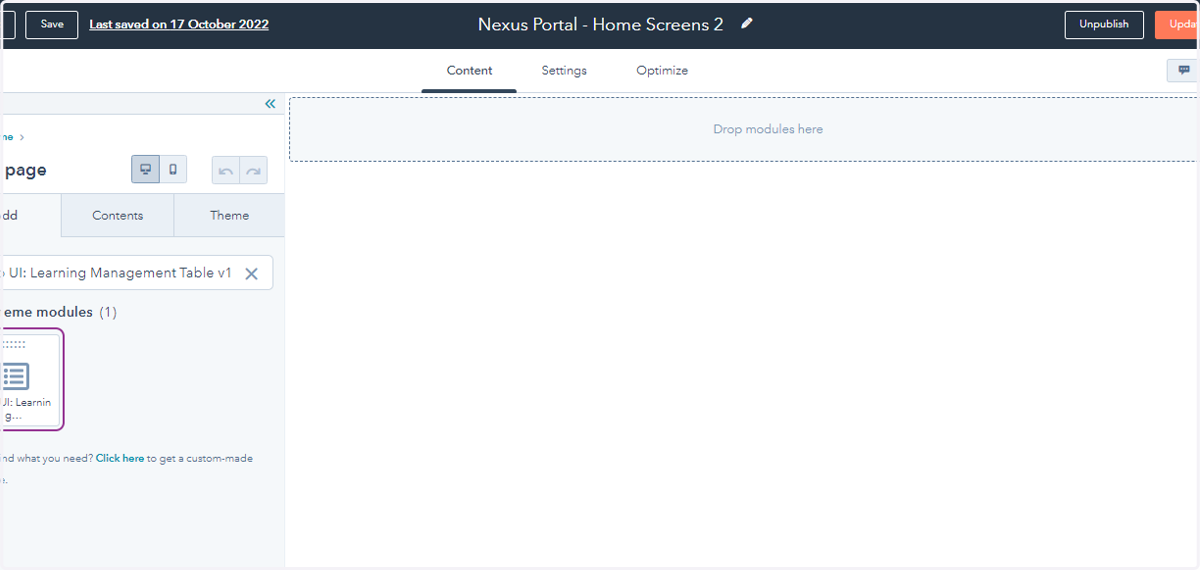Collapse the sidebar with double chevron icon
This screenshot has height=570, width=1200.
tap(270, 104)
